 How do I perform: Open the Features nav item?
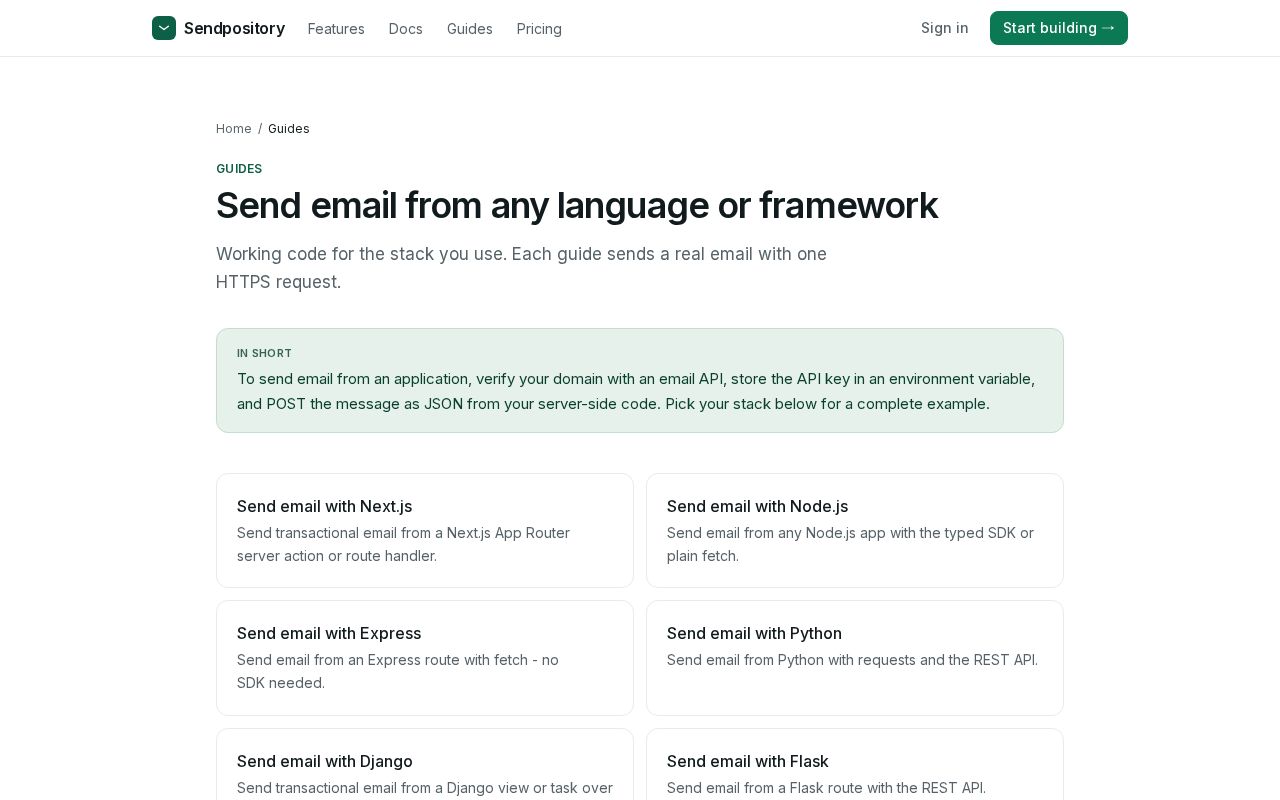[x=336, y=29]
